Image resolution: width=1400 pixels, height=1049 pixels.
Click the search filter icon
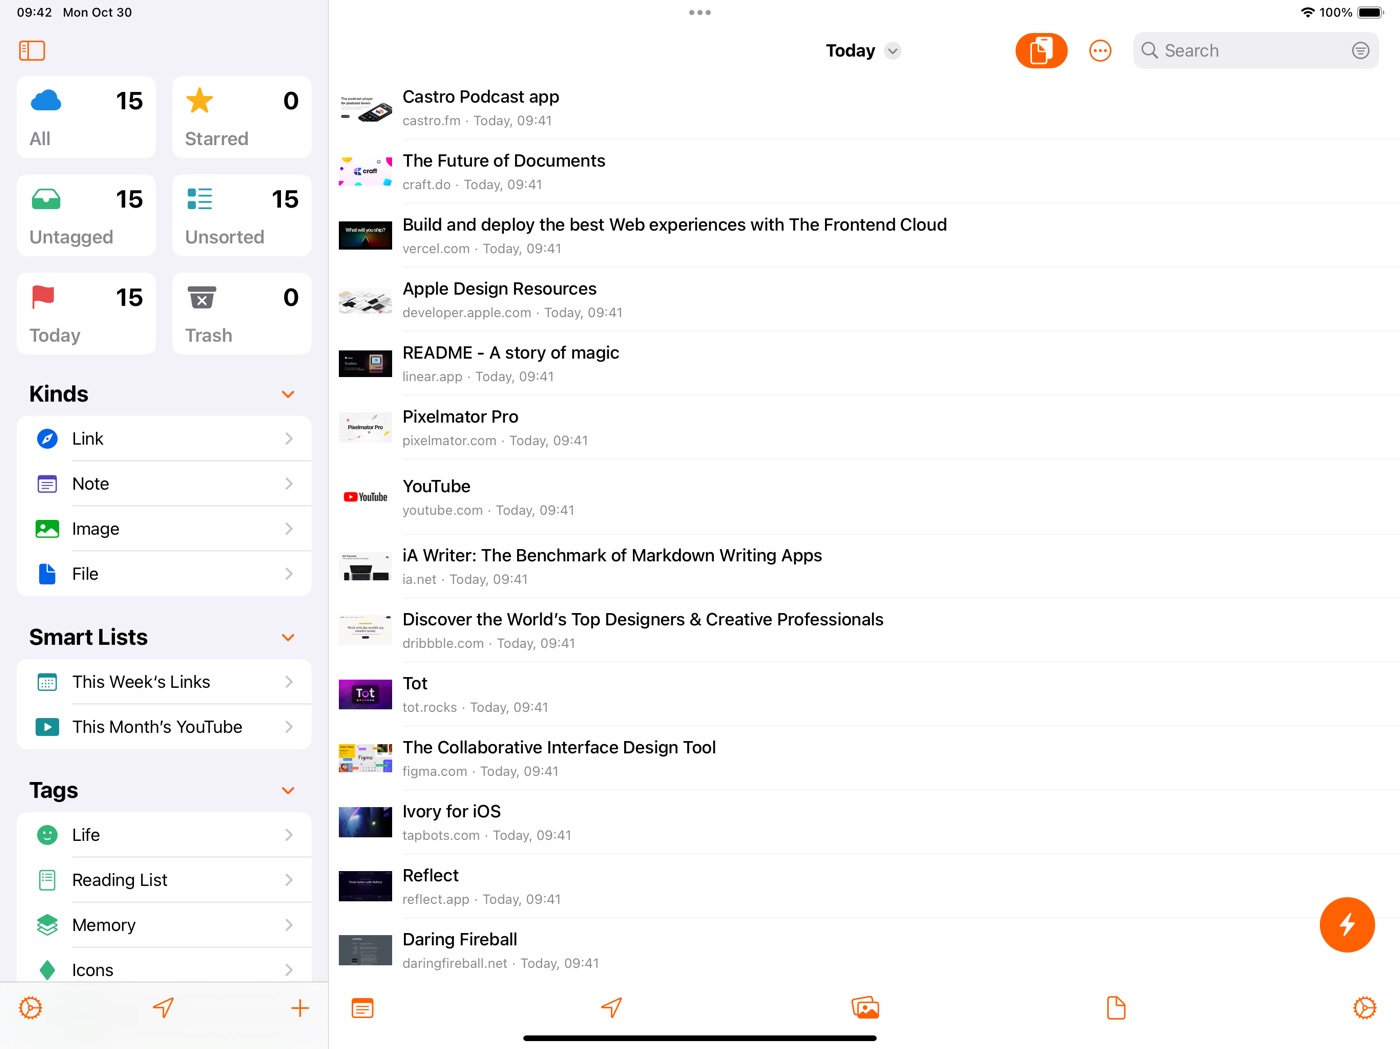[x=1360, y=50]
